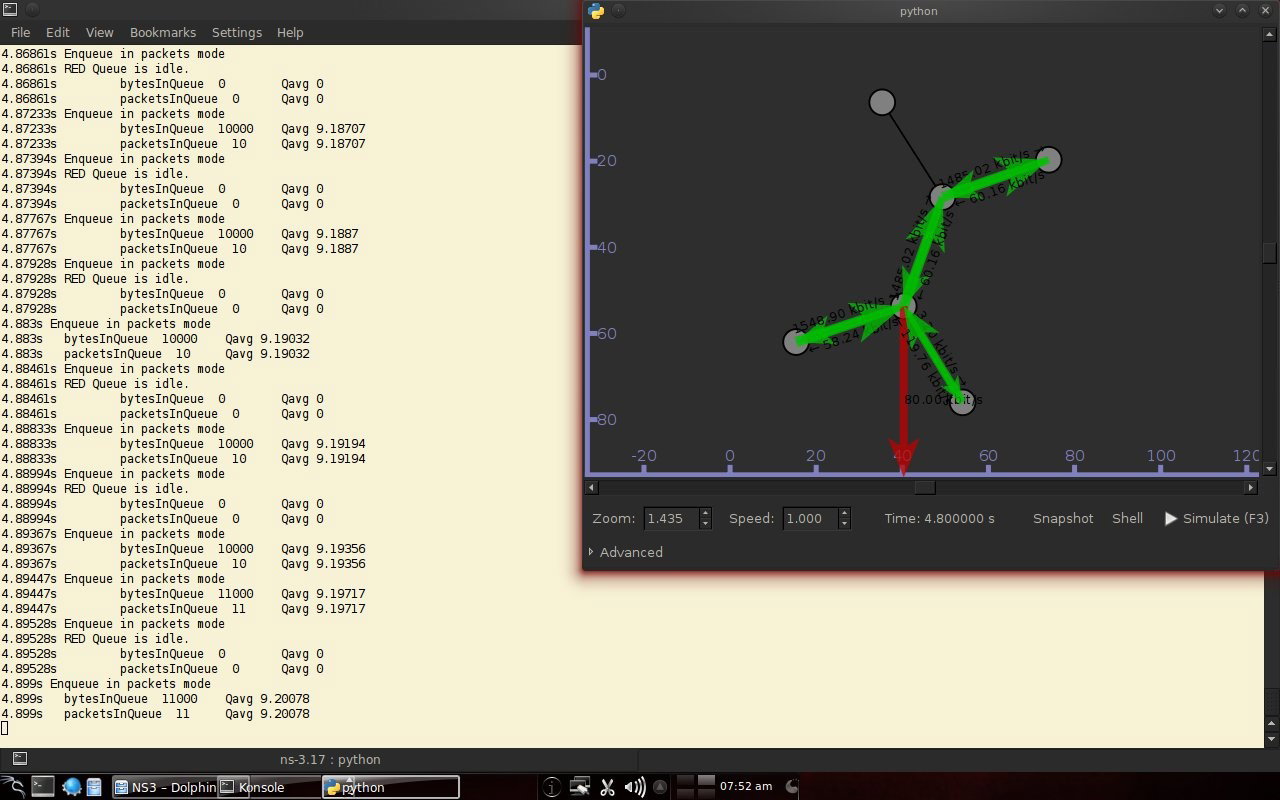This screenshot has width=1280, height=800.
Task: Click inside the Zoom input field
Action: click(x=671, y=518)
